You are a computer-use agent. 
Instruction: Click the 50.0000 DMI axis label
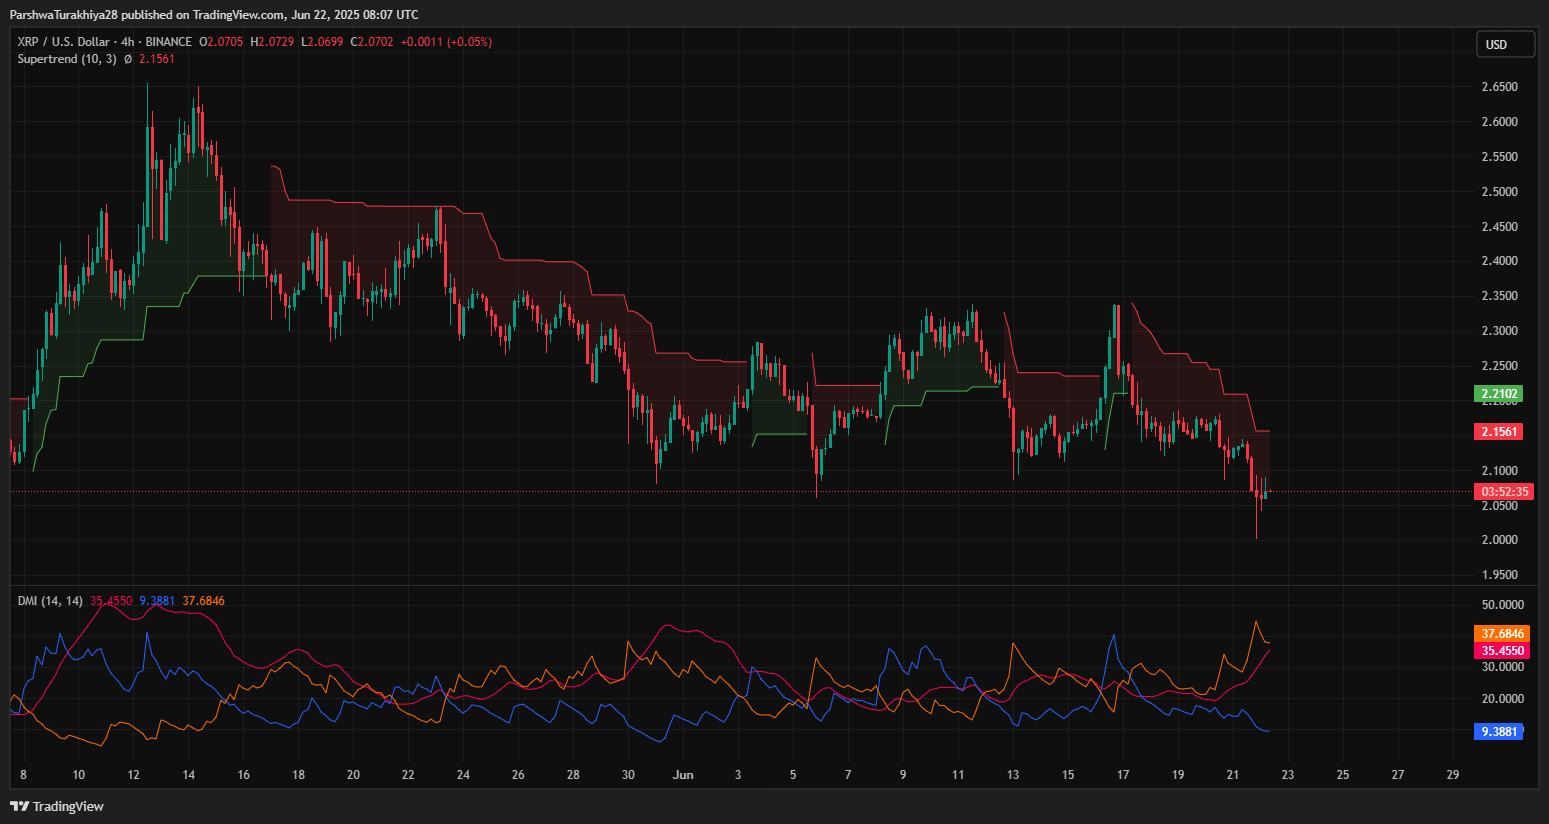point(1503,605)
